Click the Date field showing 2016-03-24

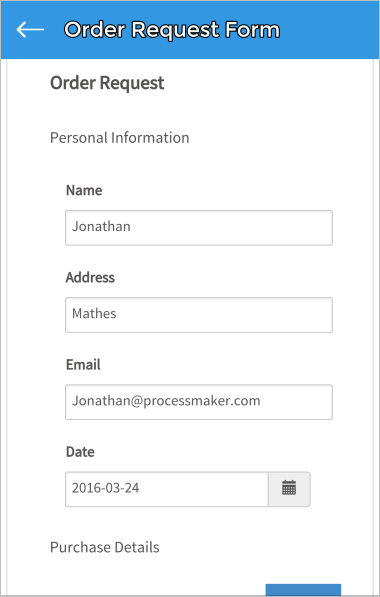click(x=167, y=489)
